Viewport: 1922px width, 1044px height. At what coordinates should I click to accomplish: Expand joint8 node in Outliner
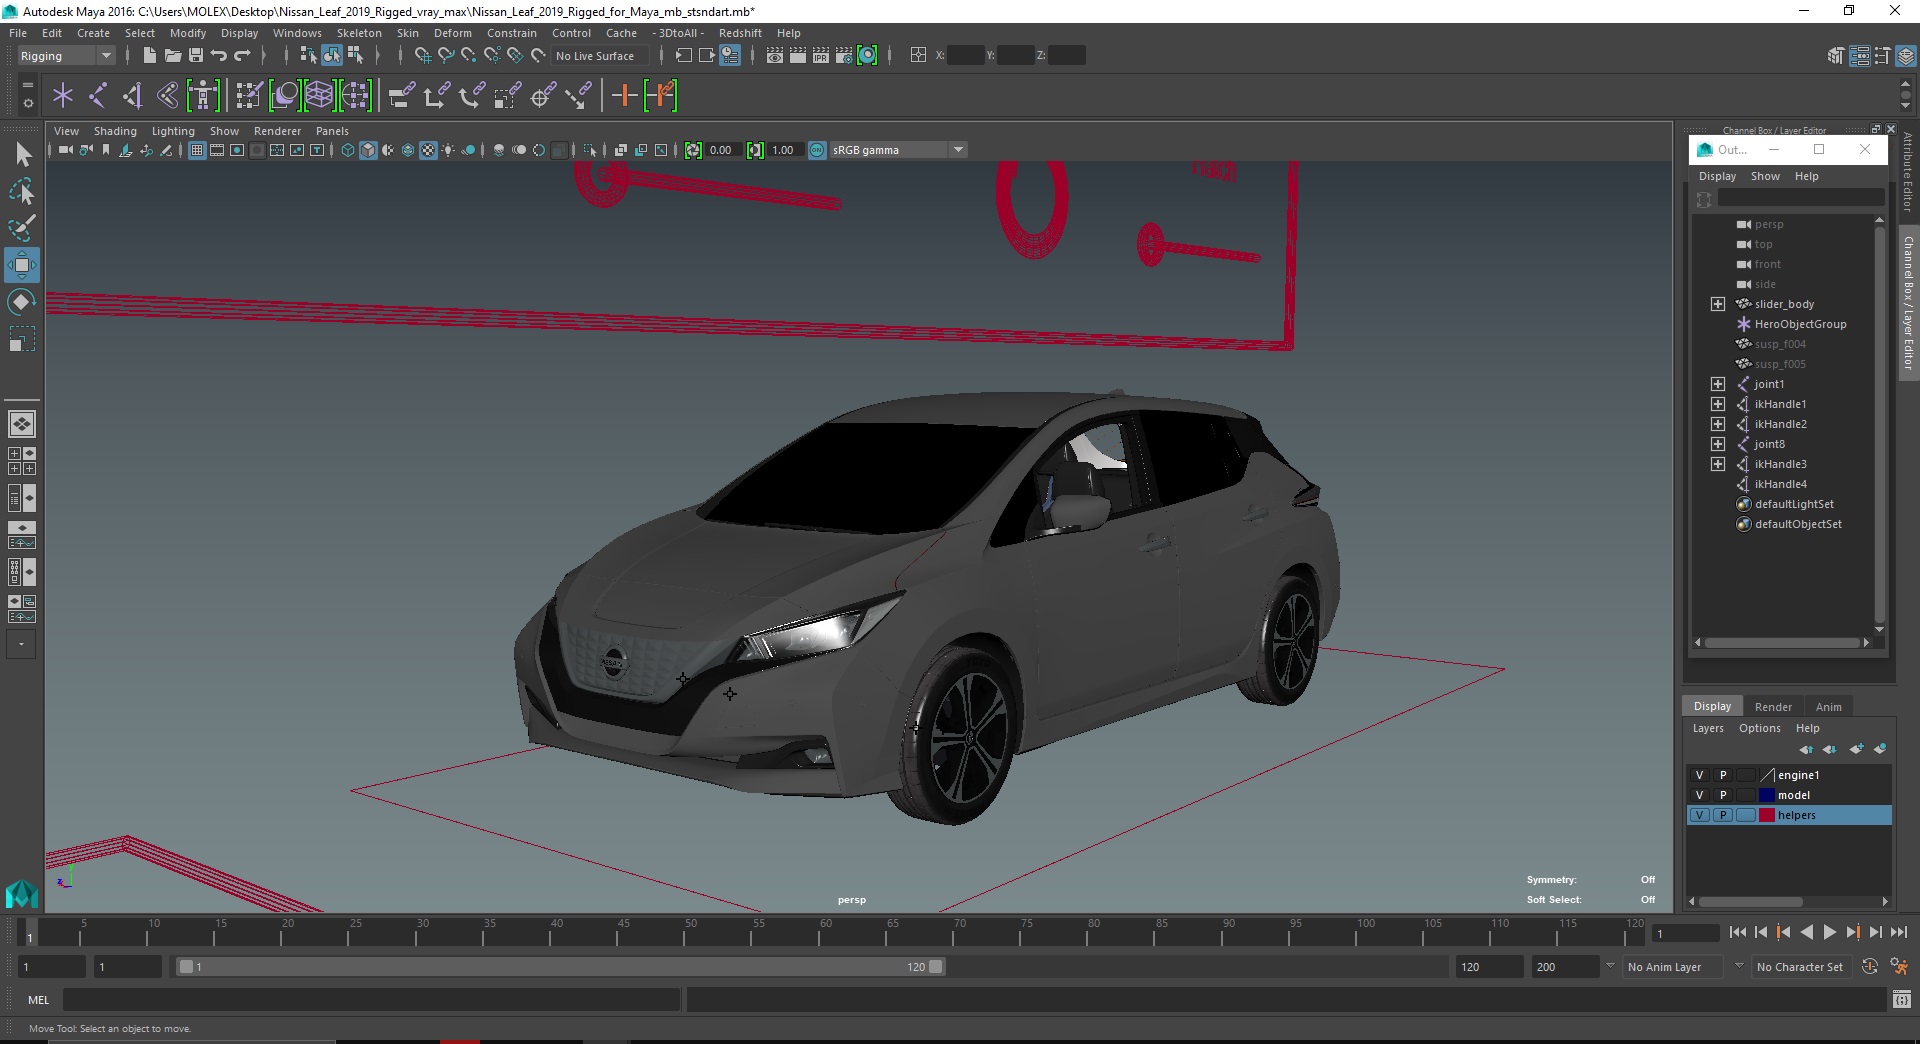[x=1717, y=444]
